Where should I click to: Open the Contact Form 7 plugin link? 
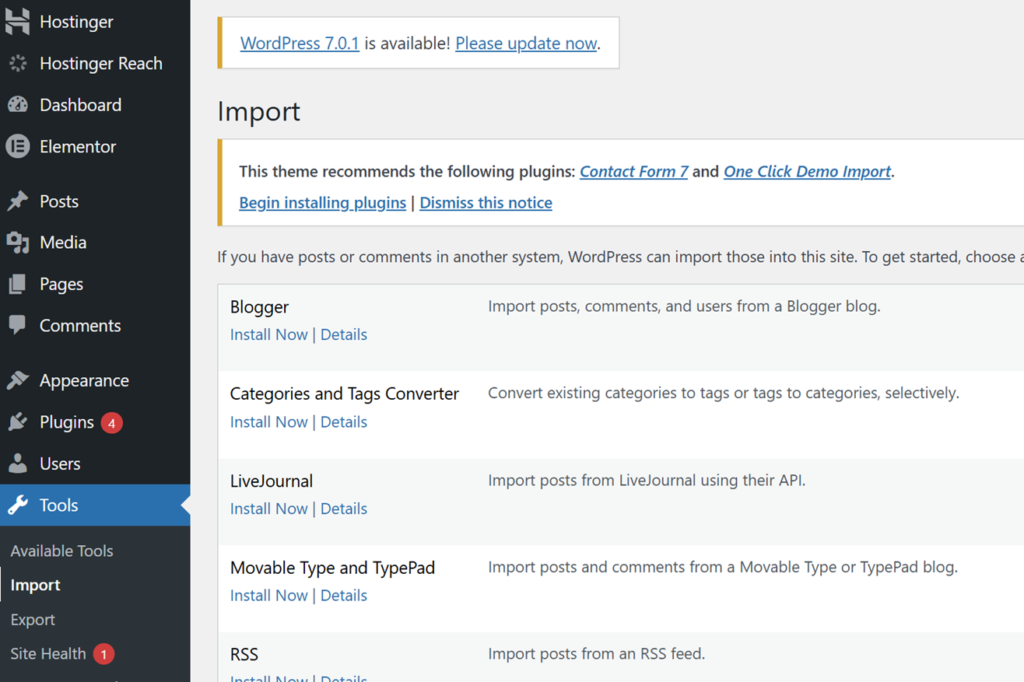(634, 171)
